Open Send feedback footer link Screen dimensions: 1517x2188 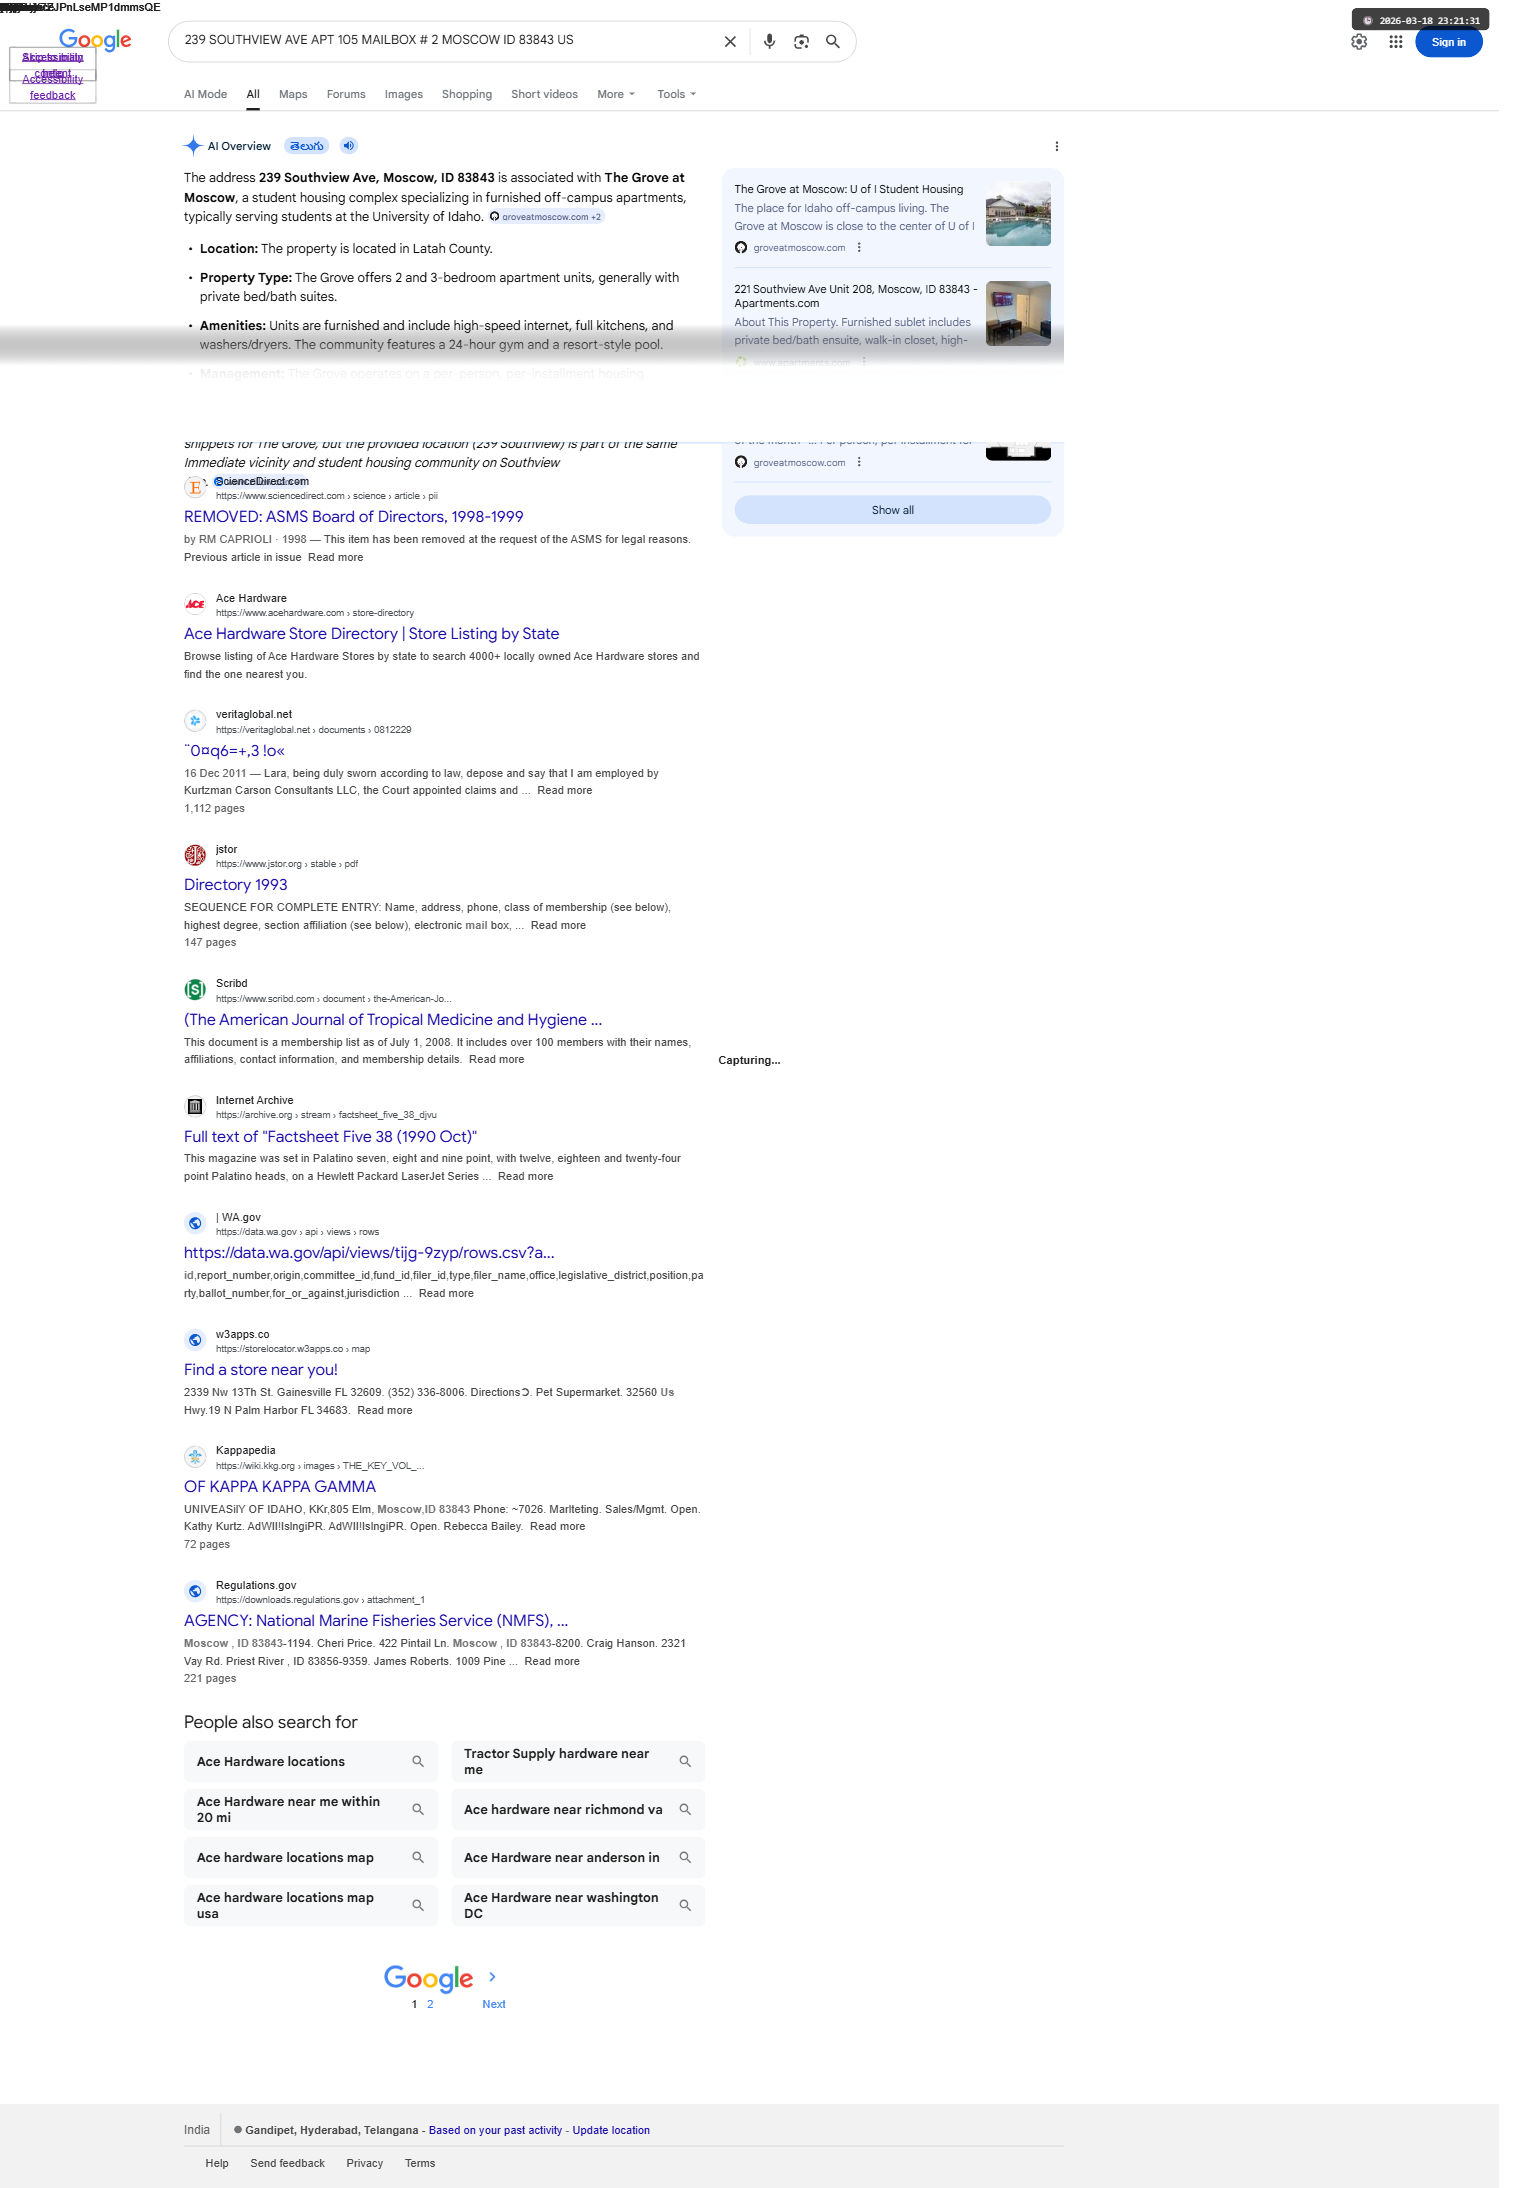[x=287, y=2163]
